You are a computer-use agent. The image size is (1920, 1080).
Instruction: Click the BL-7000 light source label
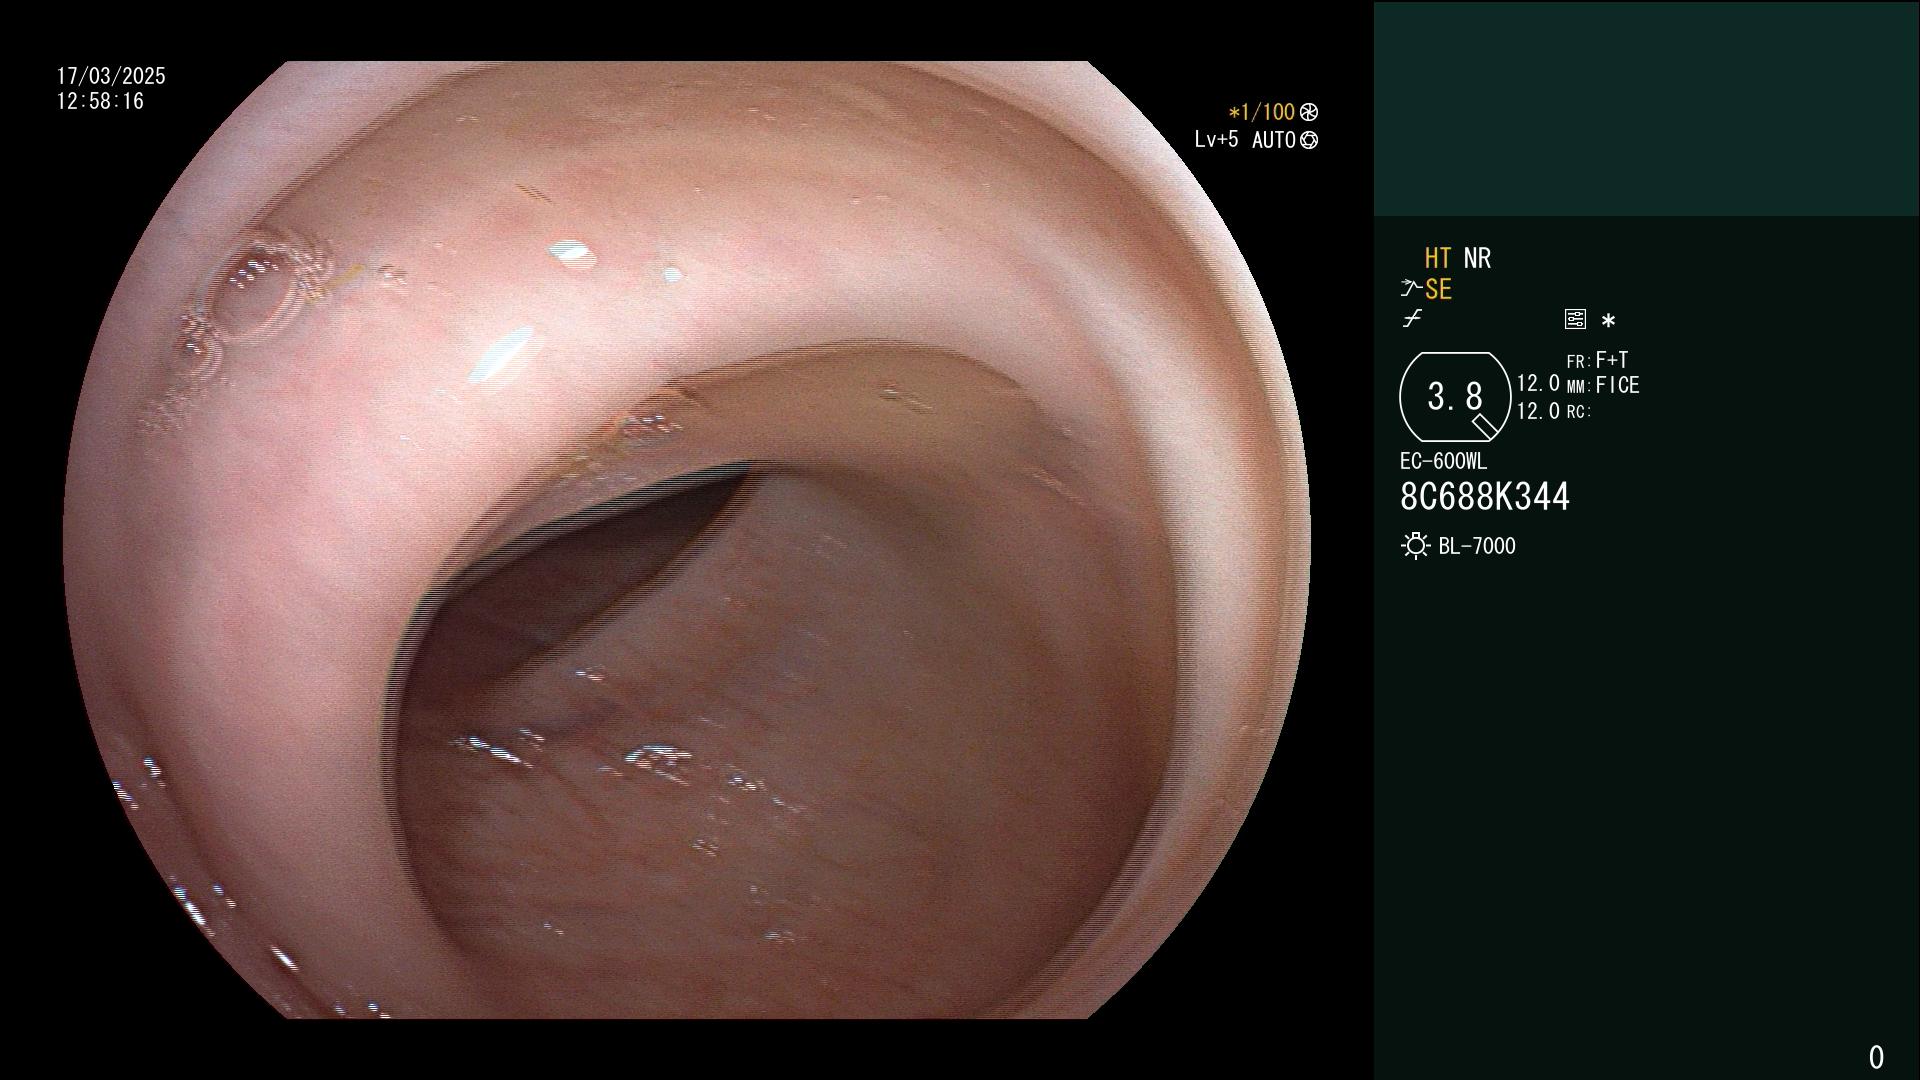[x=1477, y=546]
